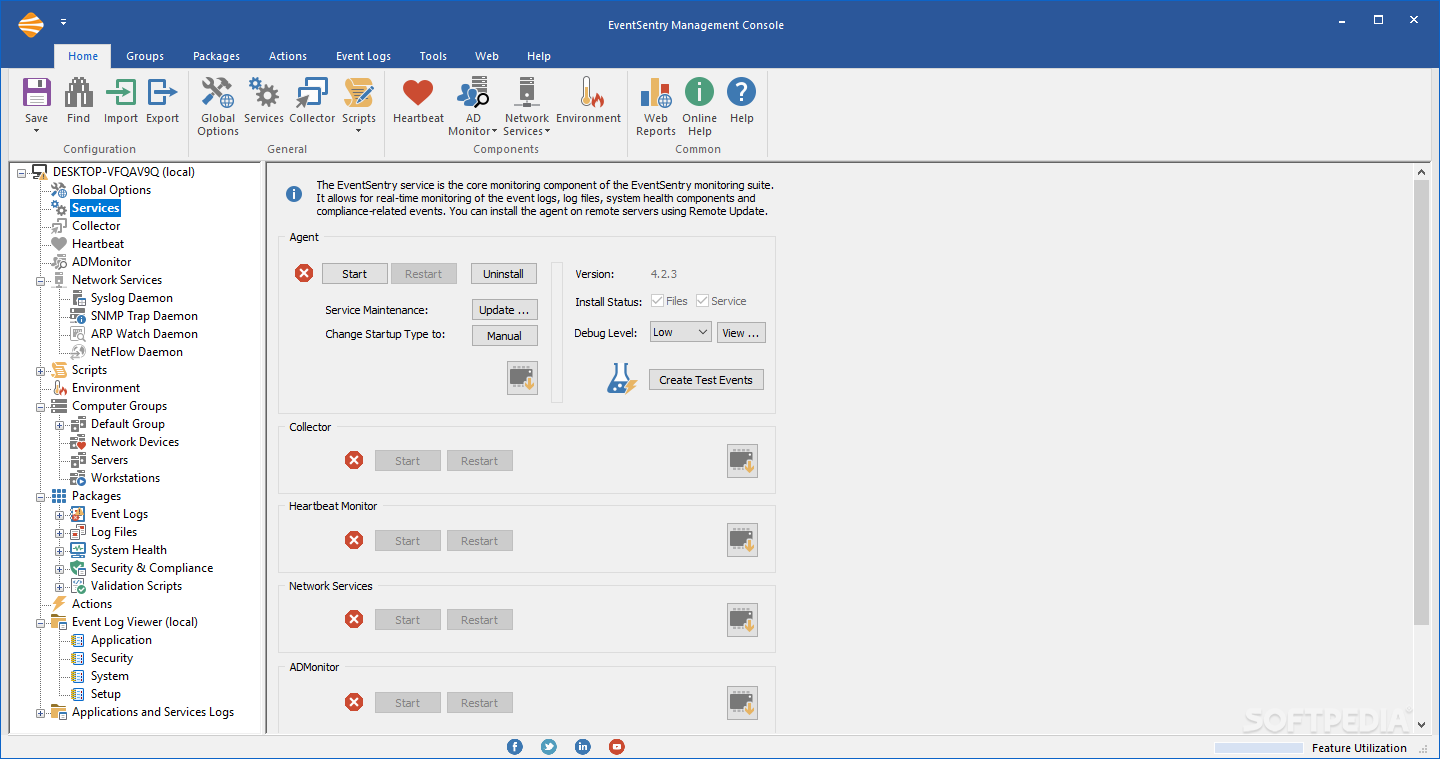Switch to the Event Logs ribbon tab
This screenshot has height=759, width=1440.
point(364,56)
